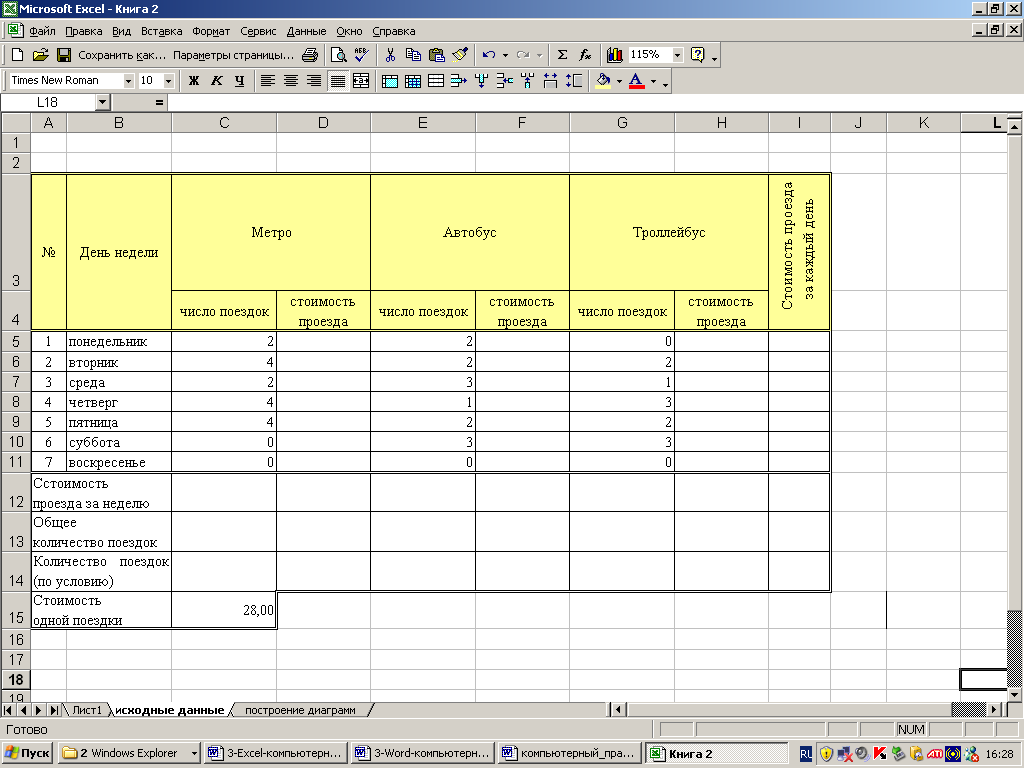Open the font size 10 dropdown
This screenshot has width=1024, height=768.
168,81
